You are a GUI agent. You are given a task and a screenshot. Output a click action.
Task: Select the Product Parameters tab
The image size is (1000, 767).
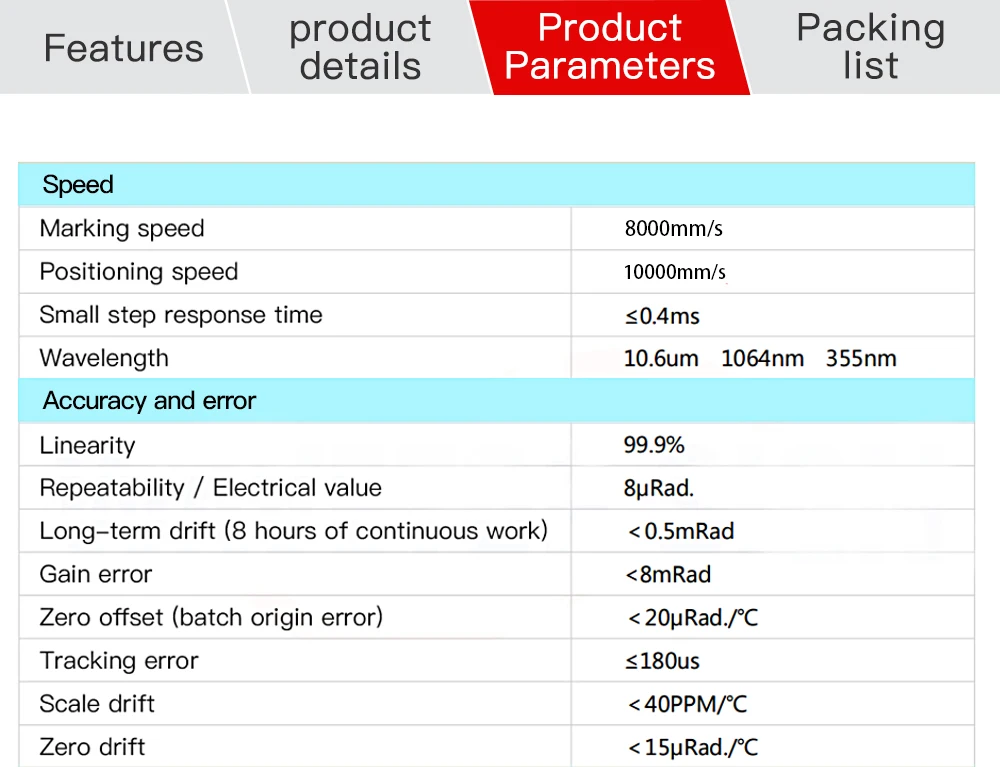click(x=610, y=47)
